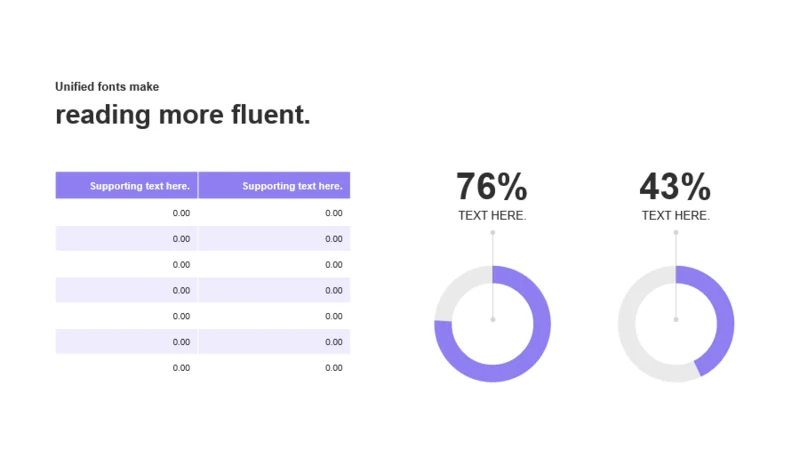This screenshot has height=450, width=800.
Task: Select last row 0.00 cell in left column
Action: 127,368
